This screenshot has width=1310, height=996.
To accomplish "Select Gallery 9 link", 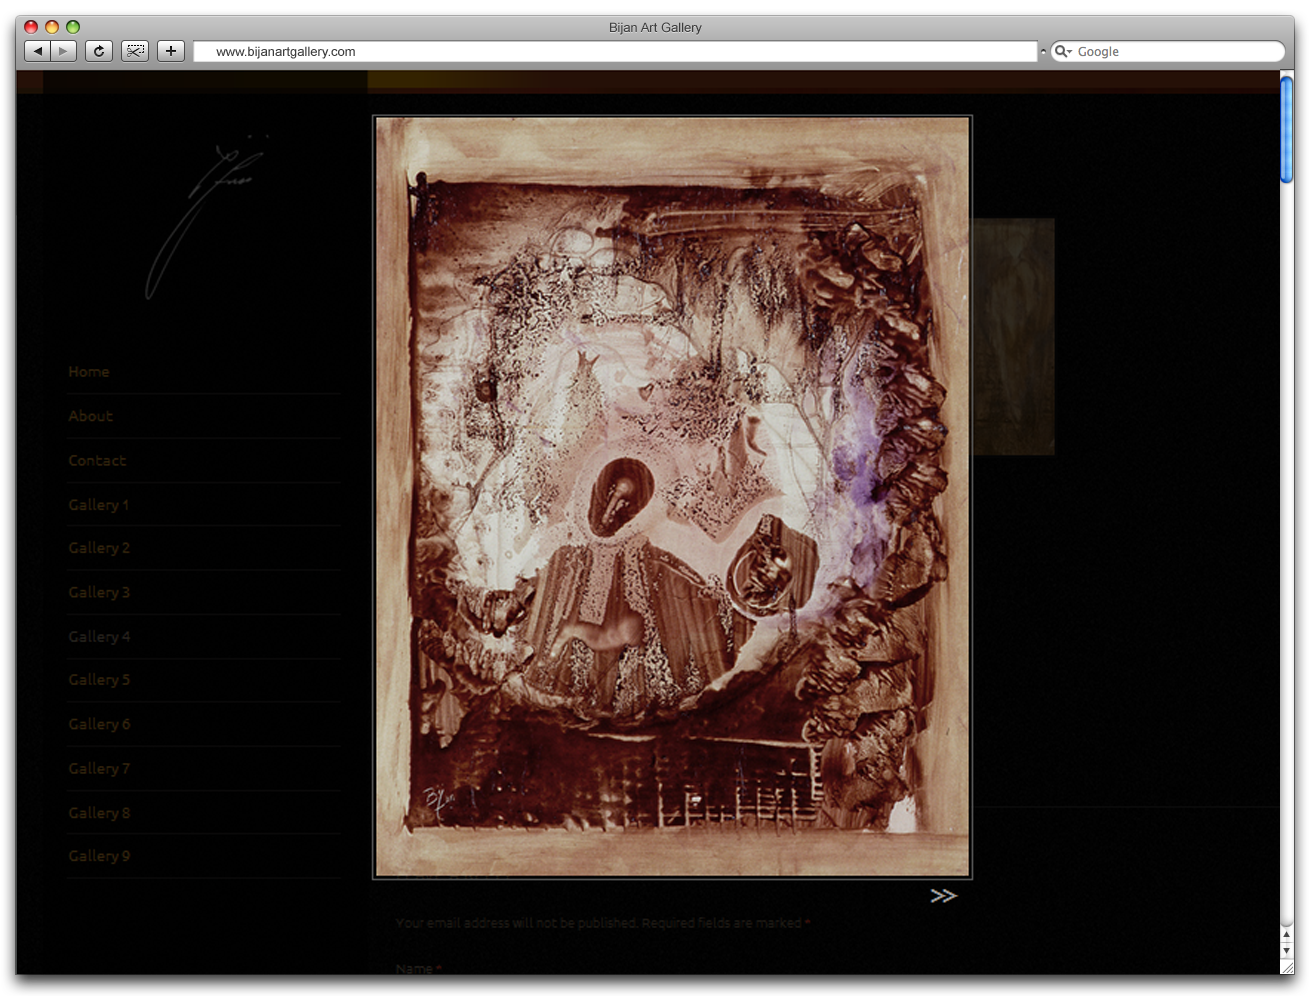I will [99, 856].
